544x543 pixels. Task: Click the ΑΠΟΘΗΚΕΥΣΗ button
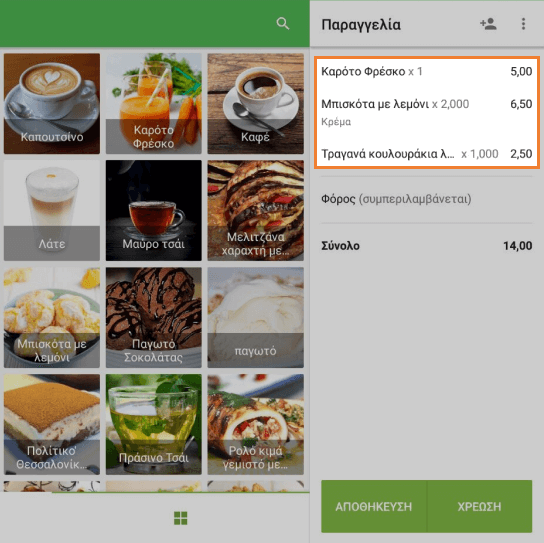click(x=374, y=506)
